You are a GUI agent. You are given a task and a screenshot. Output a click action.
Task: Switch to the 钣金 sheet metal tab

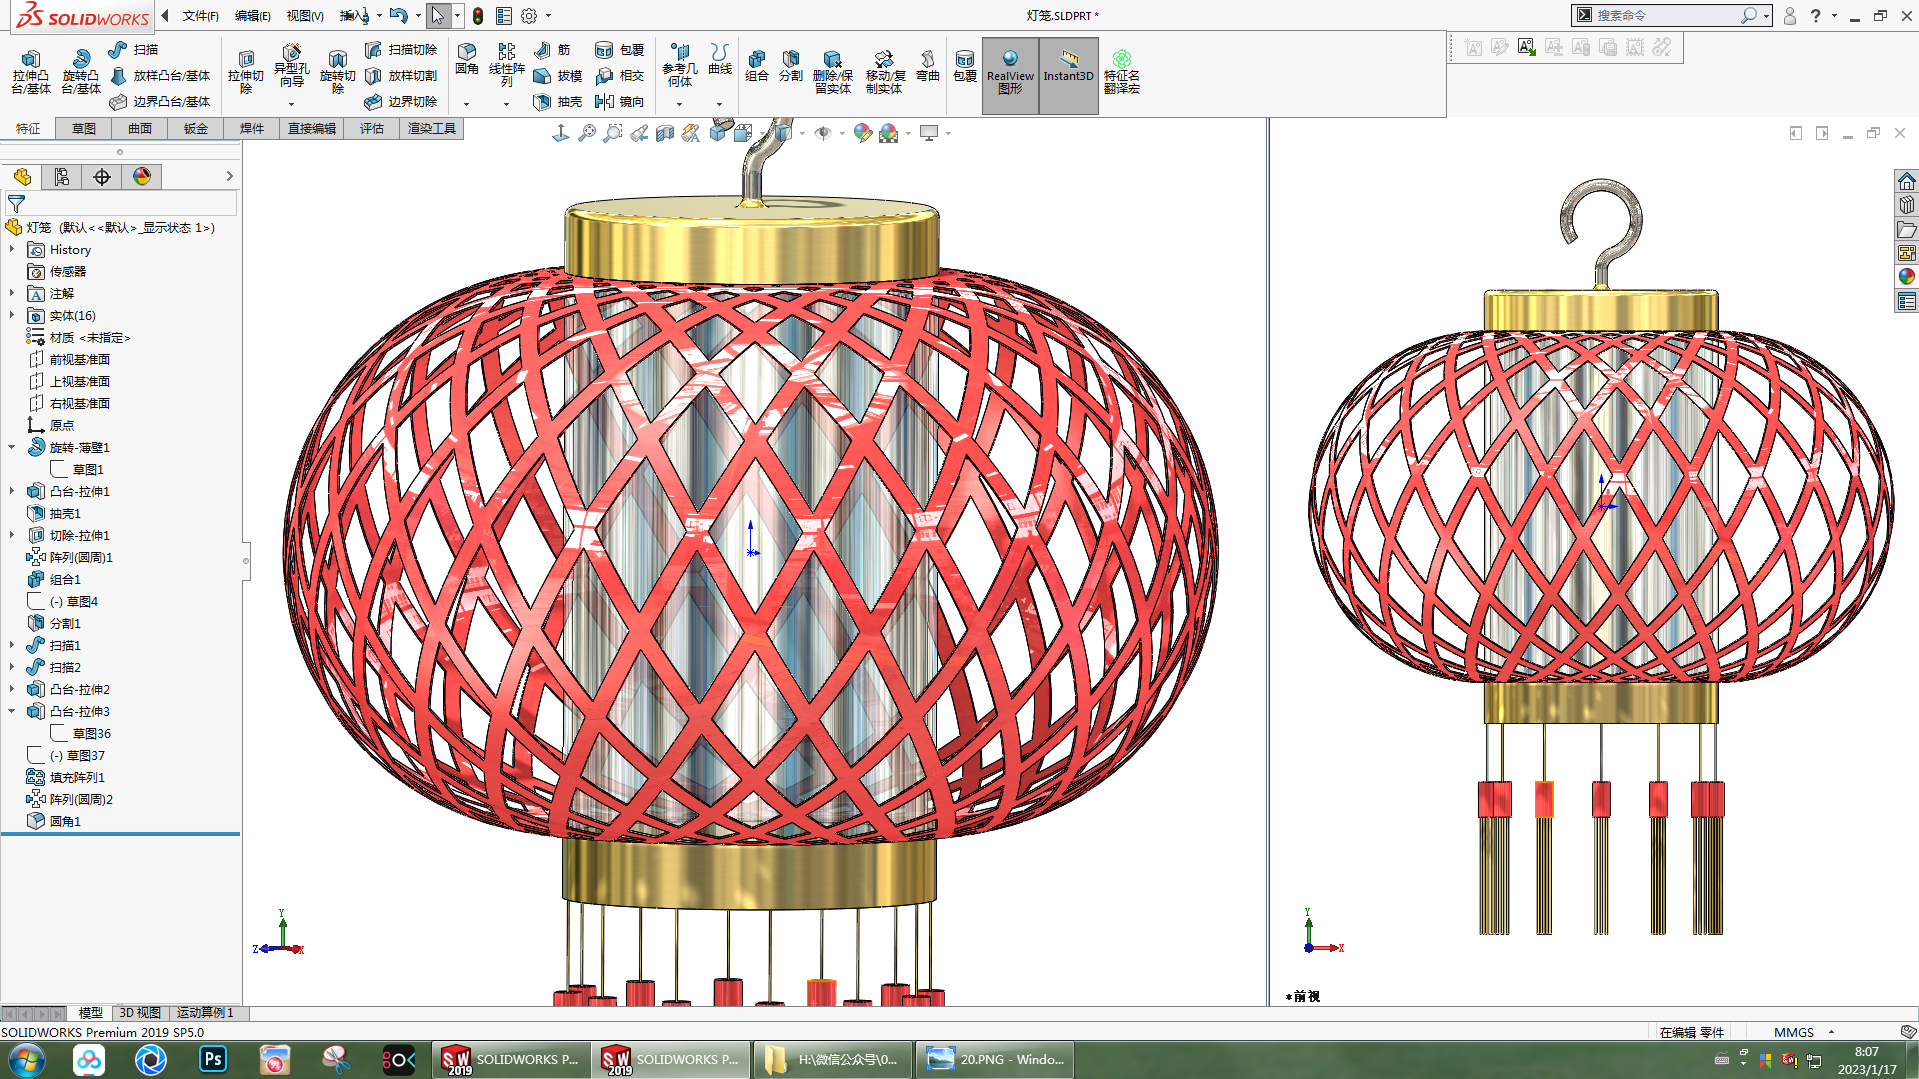196,128
